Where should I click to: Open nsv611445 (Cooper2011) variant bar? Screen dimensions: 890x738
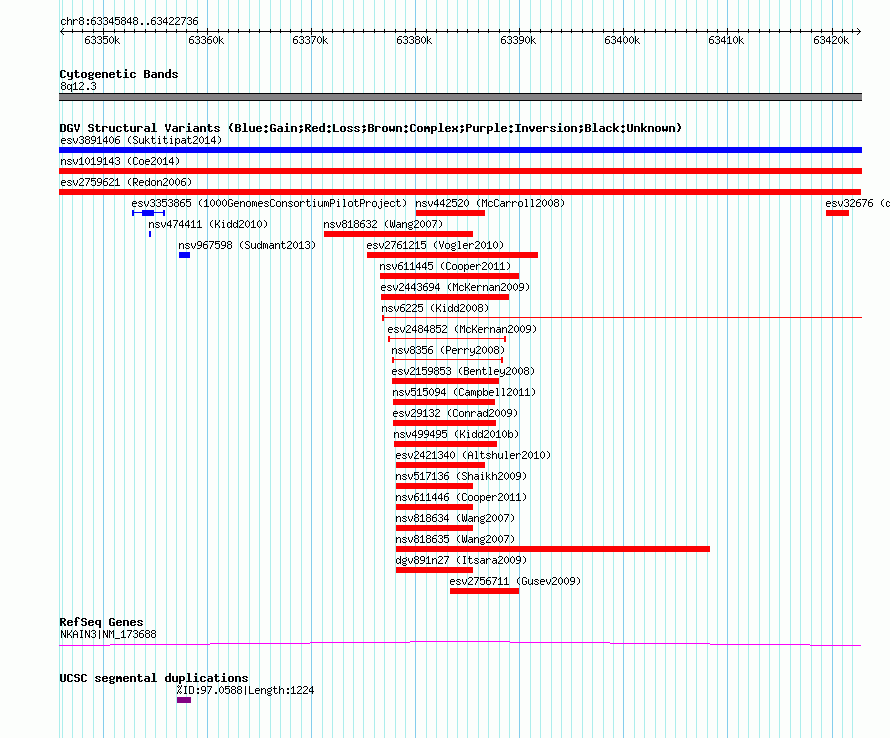coord(450,276)
